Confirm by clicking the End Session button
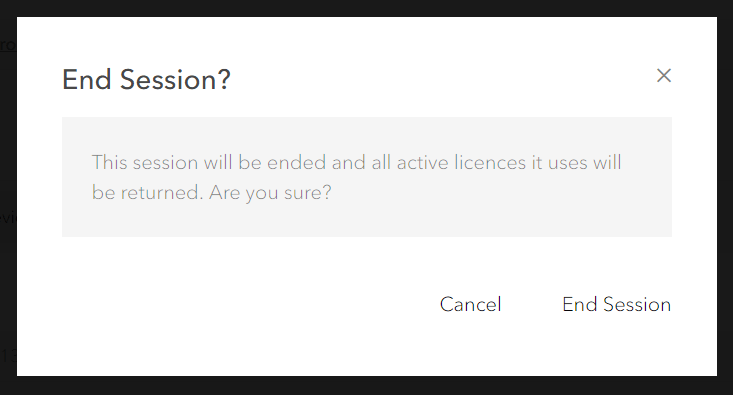Screen dimensions: 733x395 click(617, 304)
